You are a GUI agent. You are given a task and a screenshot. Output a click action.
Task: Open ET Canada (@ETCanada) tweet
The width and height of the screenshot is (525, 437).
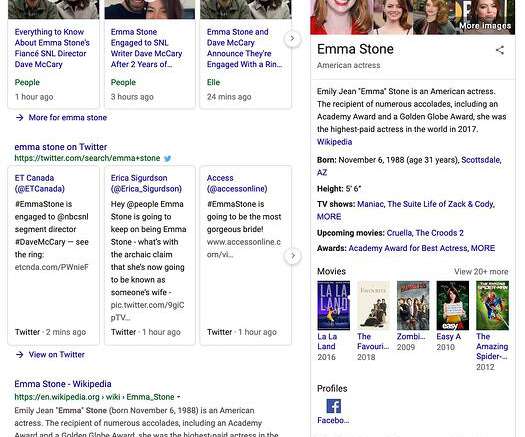click(40, 183)
